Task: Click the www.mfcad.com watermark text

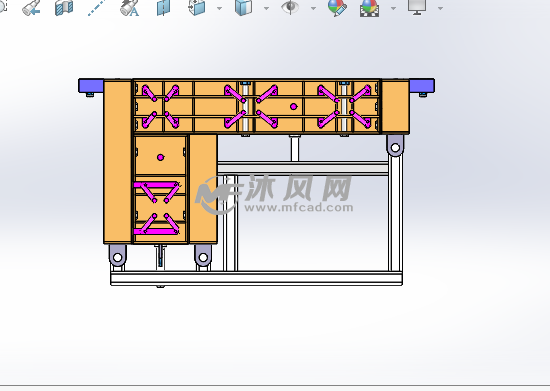Action: click(x=299, y=208)
